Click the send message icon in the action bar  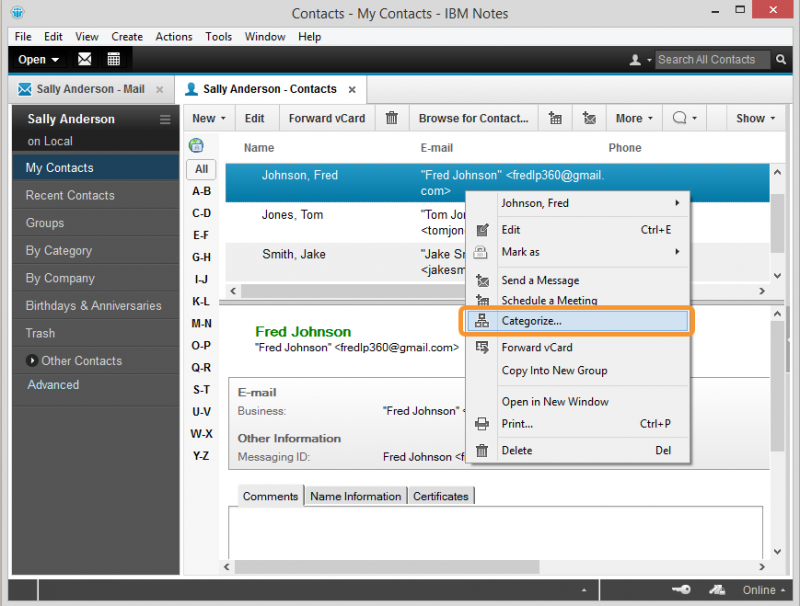pyautogui.click(x=589, y=118)
